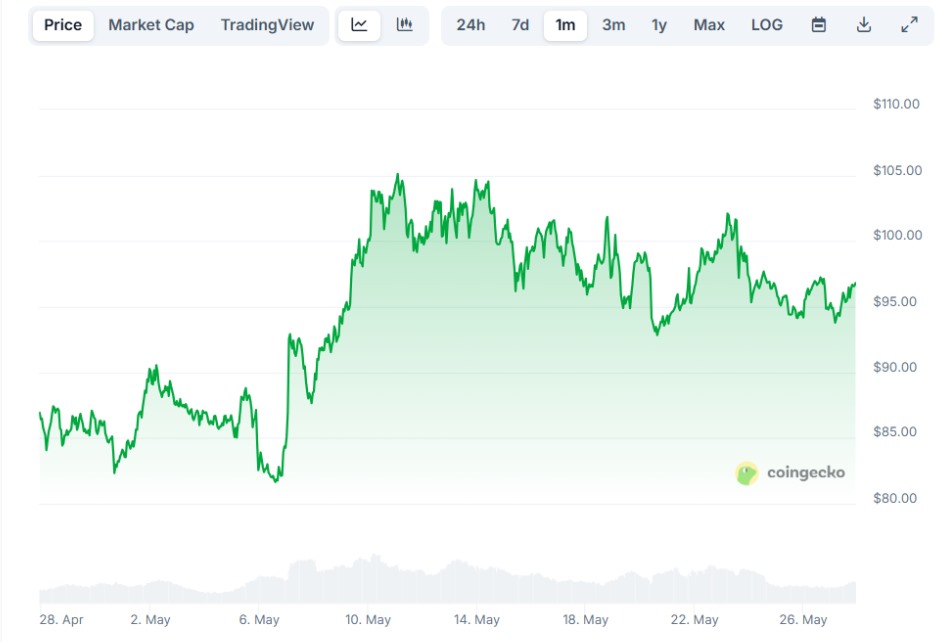The width and height of the screenshot is (937, 642).
Task: Expand chart to fullscreen
Action: click(x=909, y=25)
